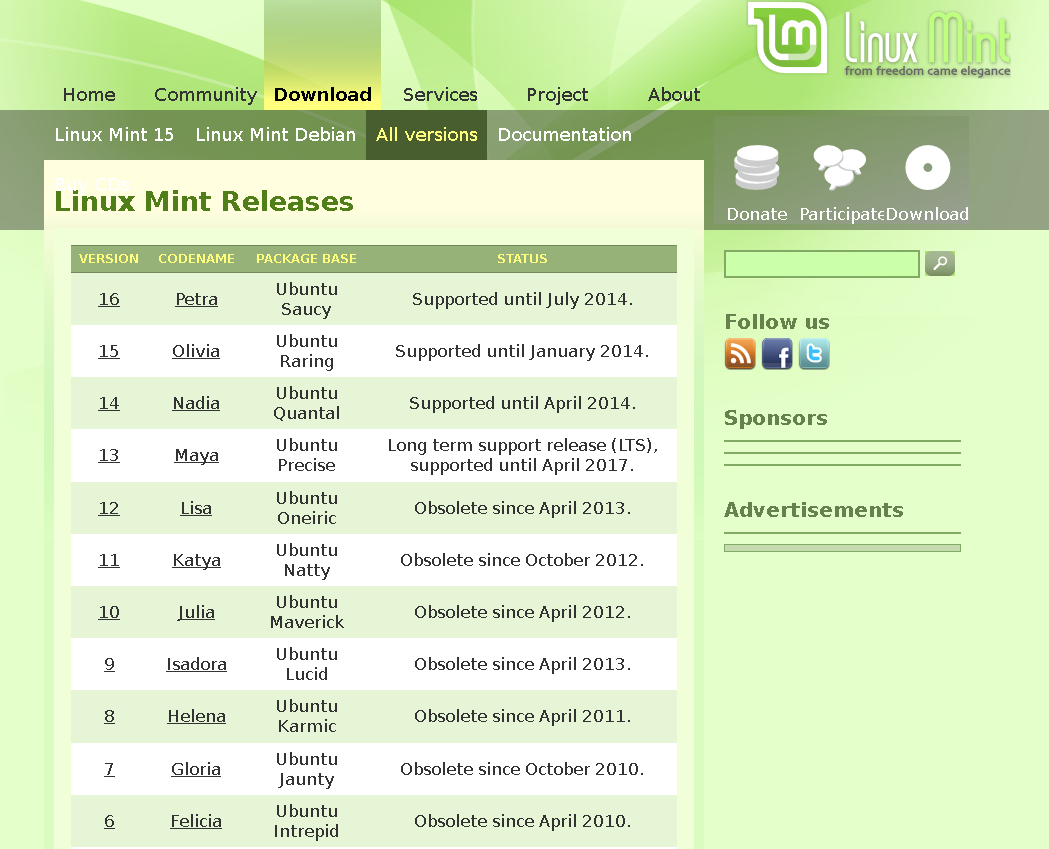This screenshot has width=1049, height=849.
Task: Open the Gloria codename link
Action: tap(196, 769)
